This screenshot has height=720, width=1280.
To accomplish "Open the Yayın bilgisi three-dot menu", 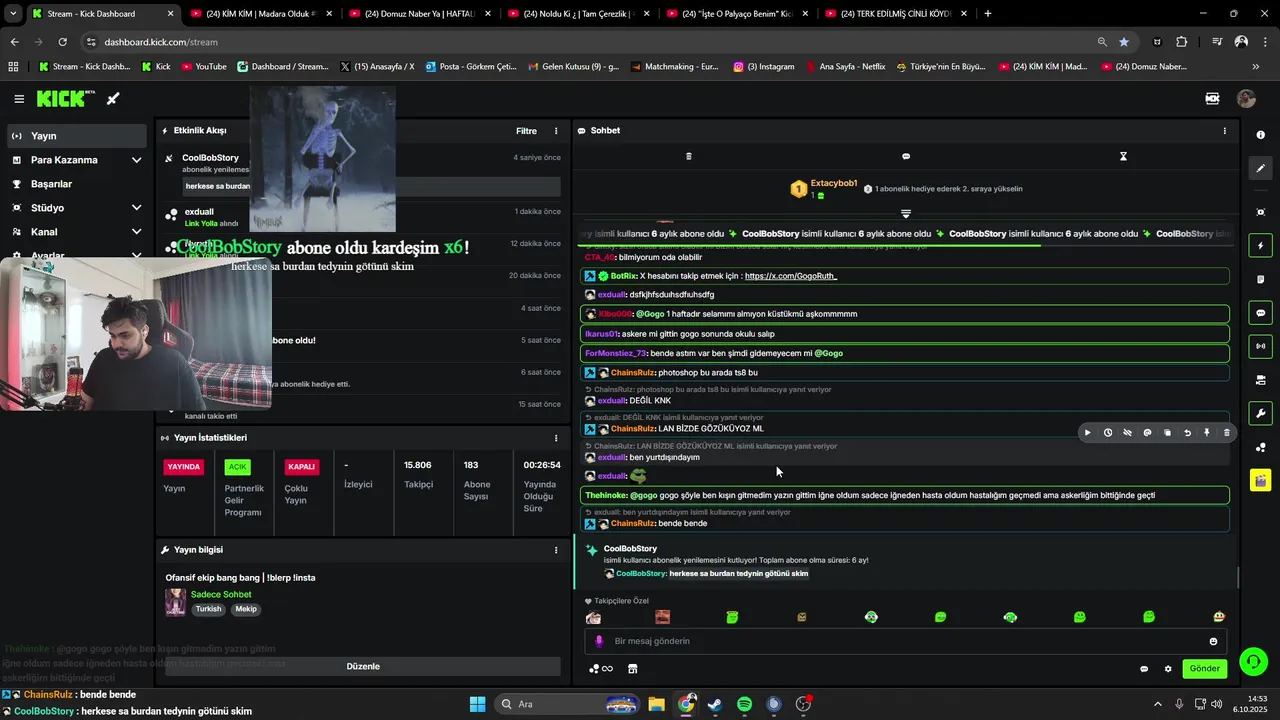I will point(556,550).
